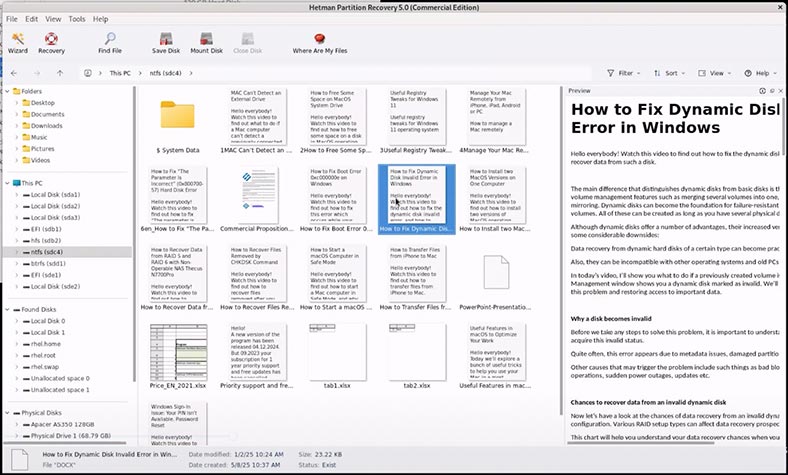Open the Help menu in menu bar
This screenshot has height=475, width=788.
tap(101, 19)
